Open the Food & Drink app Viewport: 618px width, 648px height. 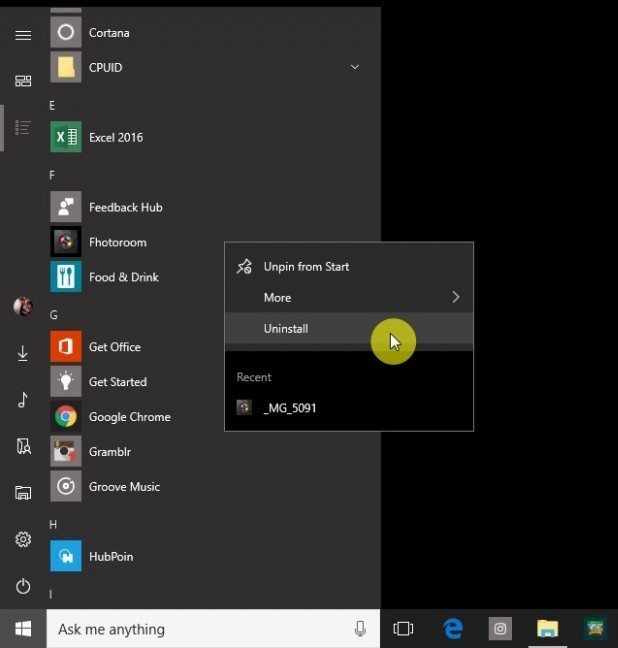point(123,277)
